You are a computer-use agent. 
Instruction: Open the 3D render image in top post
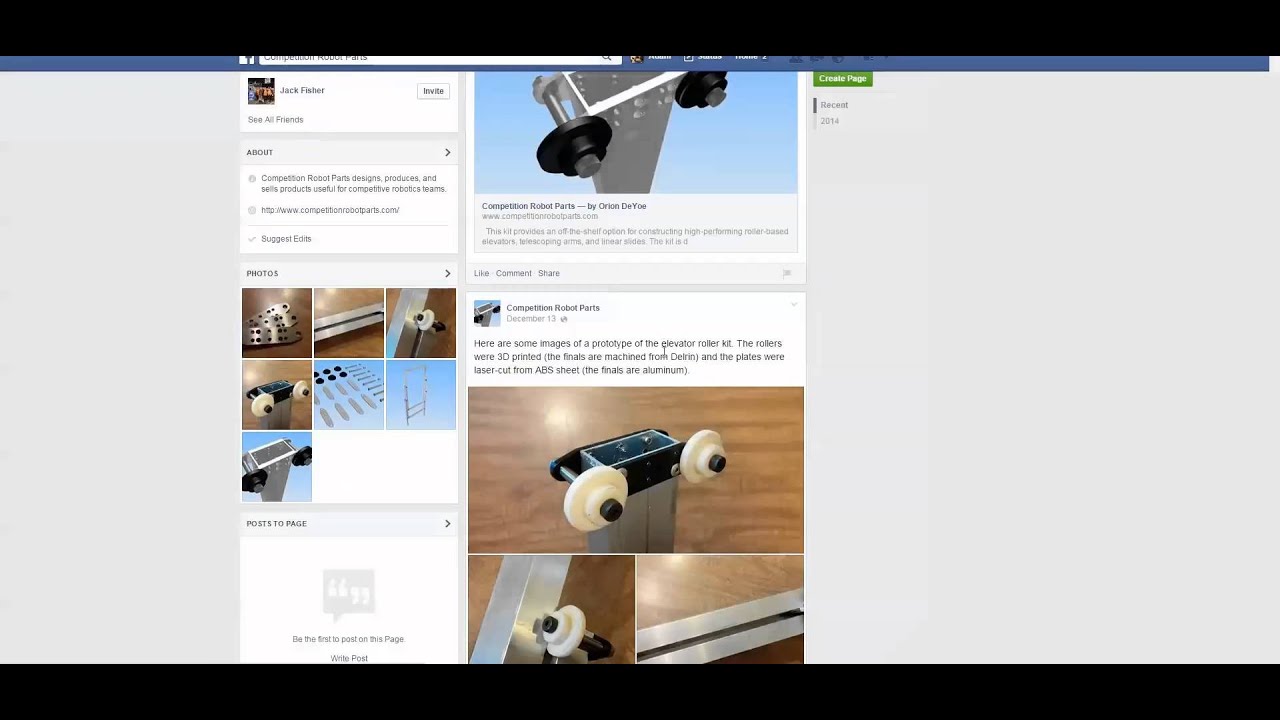[636, 132]
